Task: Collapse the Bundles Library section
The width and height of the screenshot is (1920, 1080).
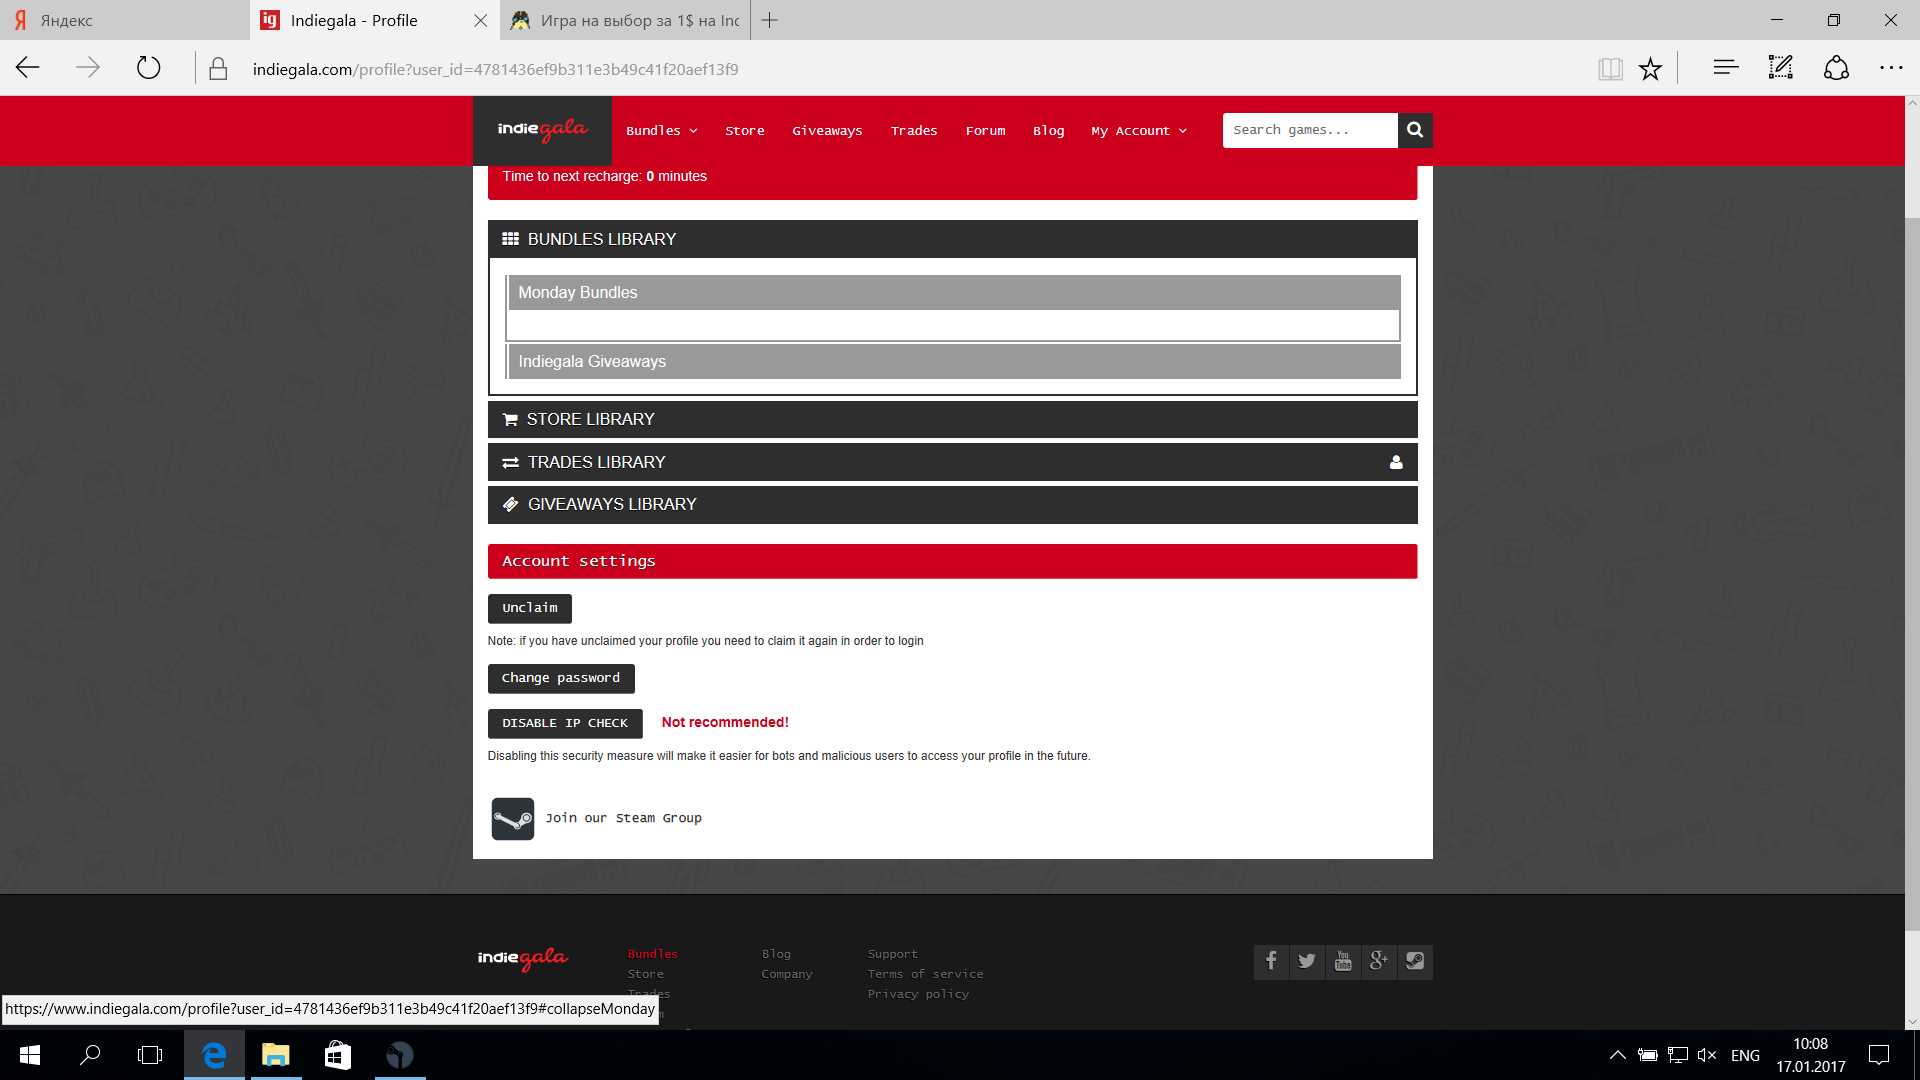Action: tap(952, 239)
